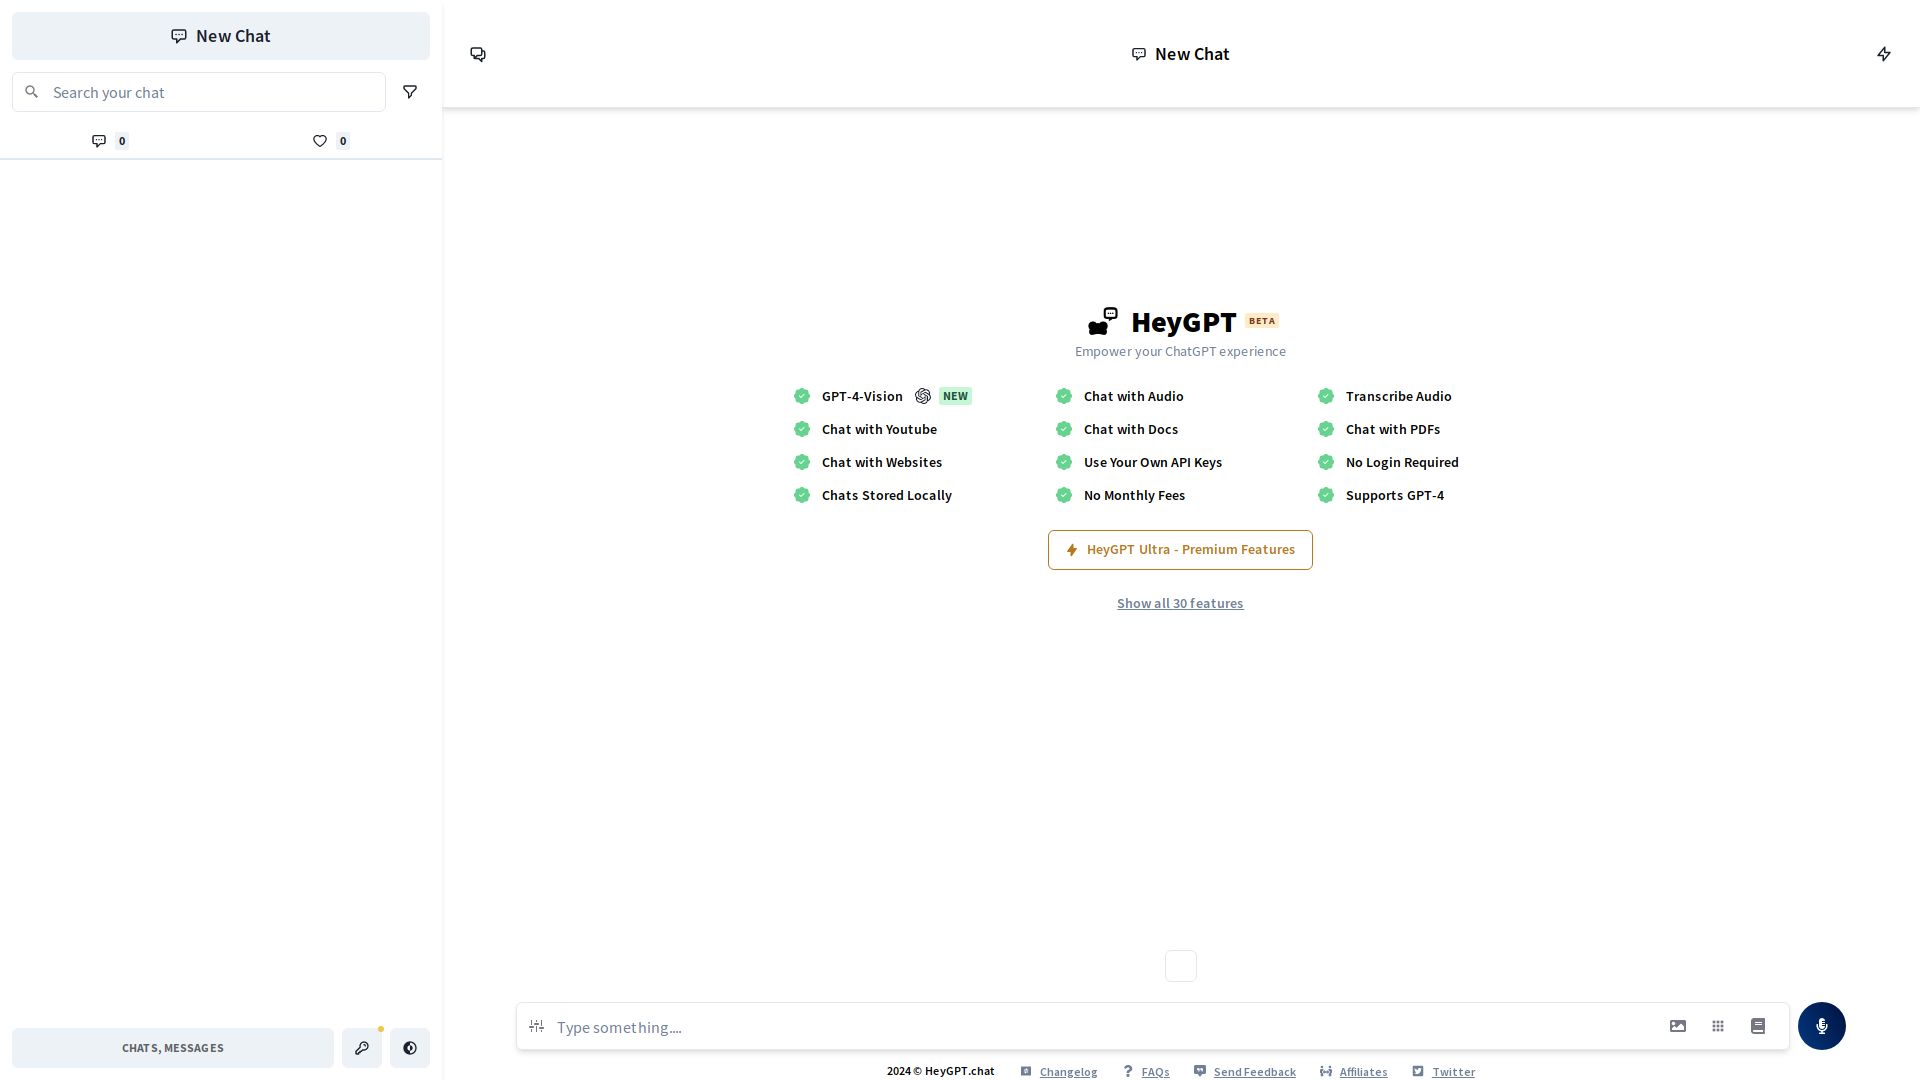Click the Chats Stored Locally feature
The width and height of the screenshot is (1920, 1080).
[887, 495]
